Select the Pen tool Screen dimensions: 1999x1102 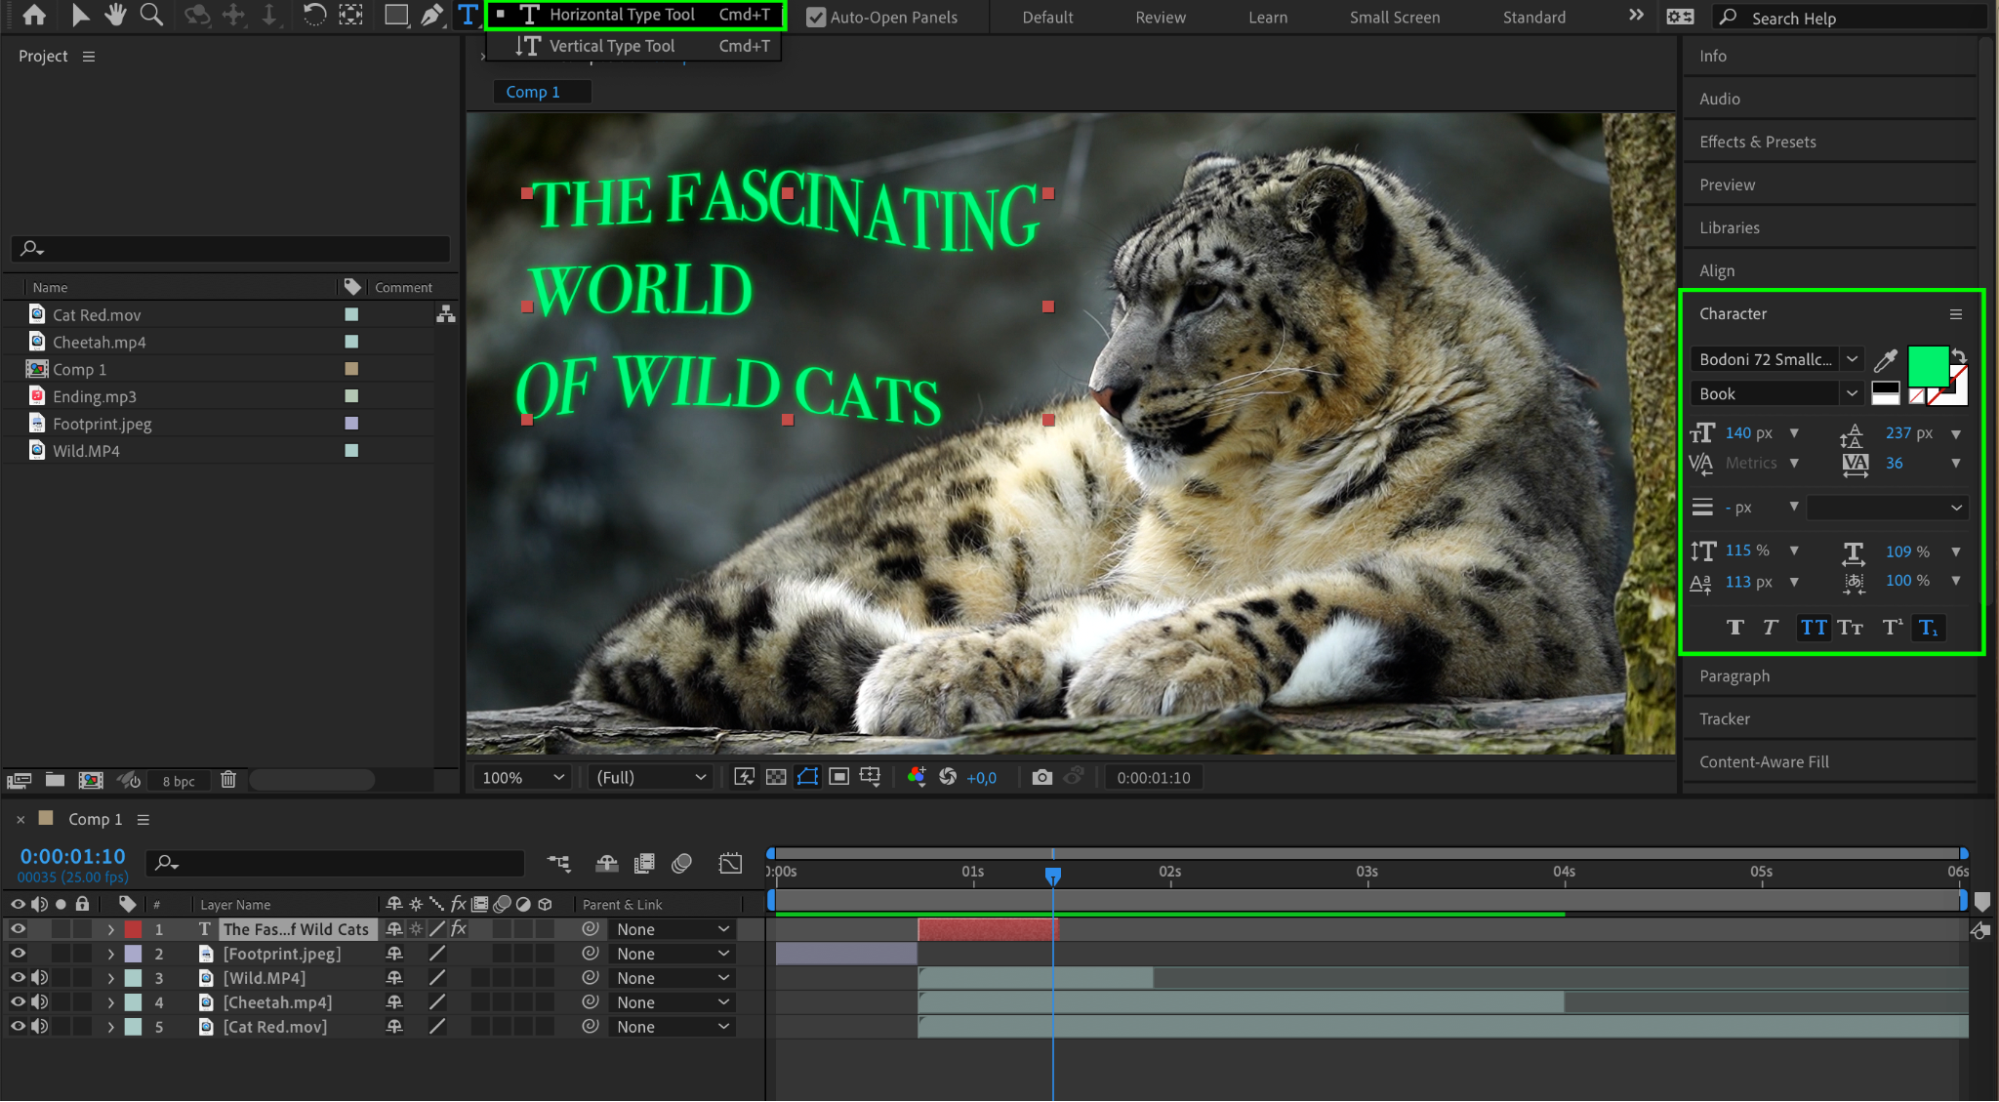[432, 15]
